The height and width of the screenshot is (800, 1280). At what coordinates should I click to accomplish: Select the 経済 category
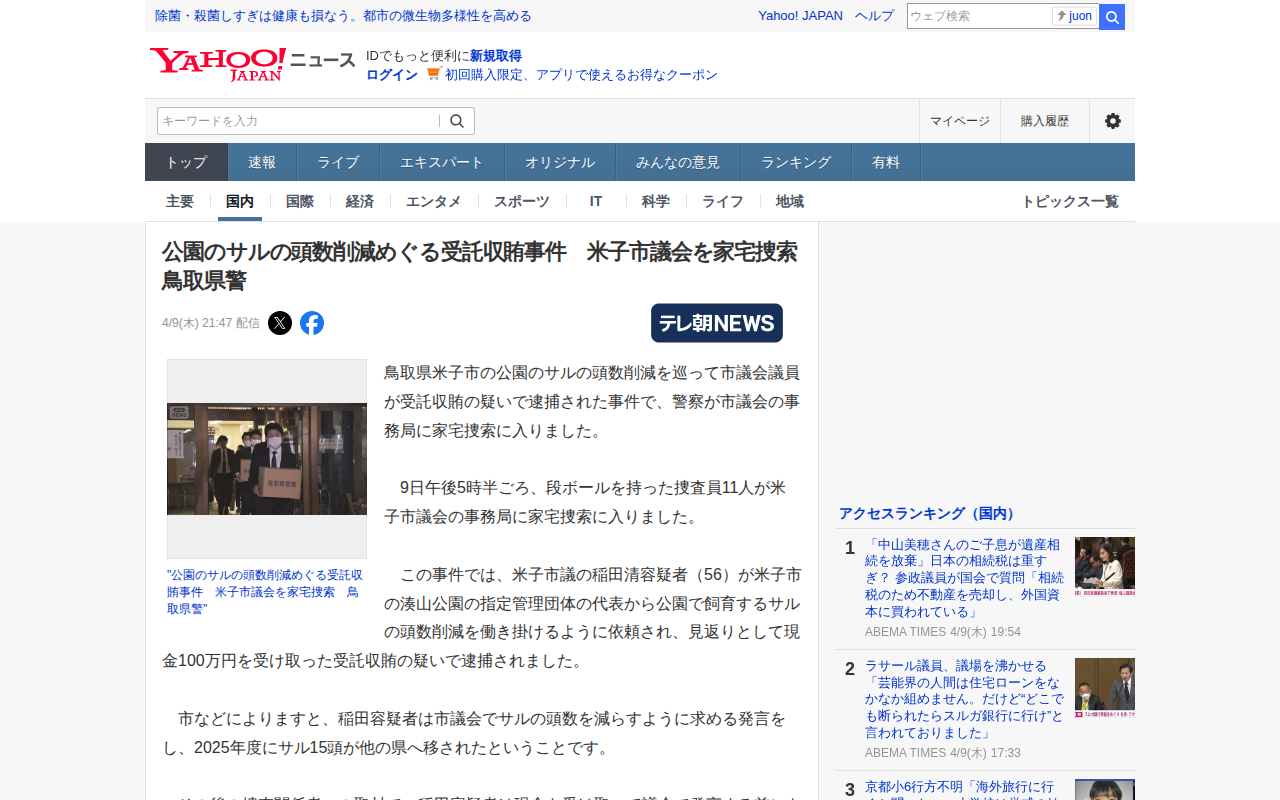click(360, 201)
